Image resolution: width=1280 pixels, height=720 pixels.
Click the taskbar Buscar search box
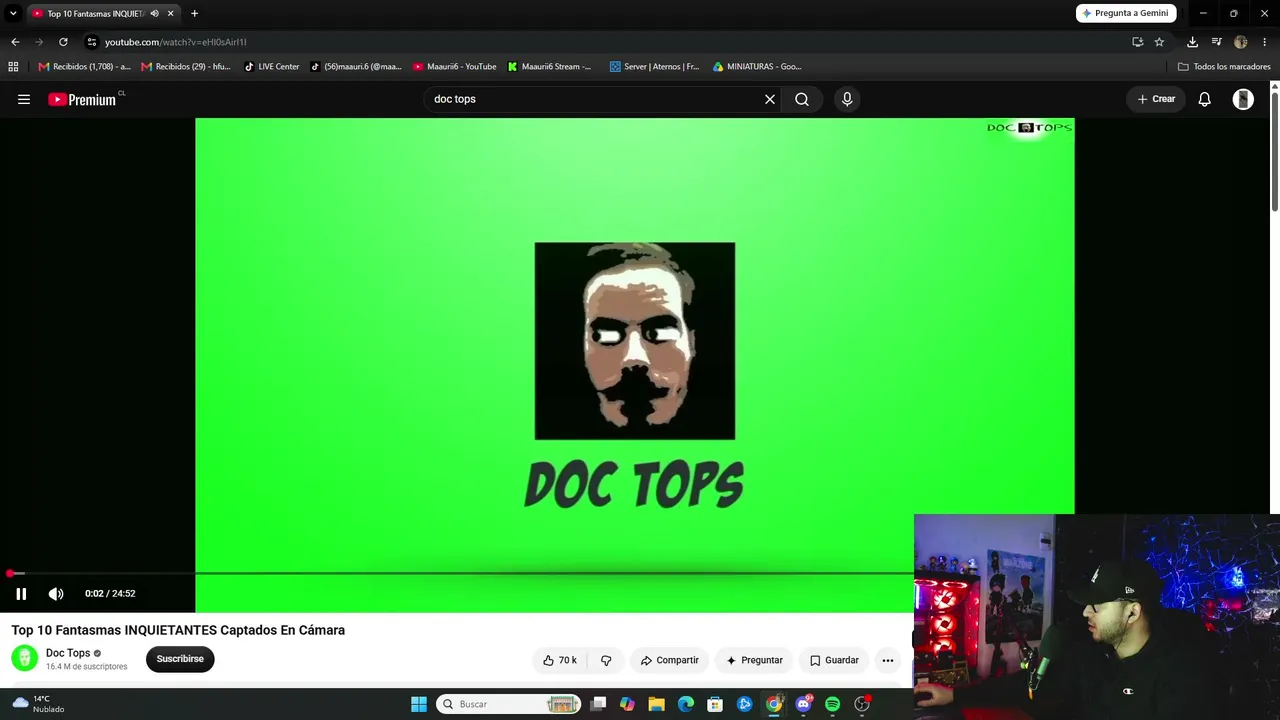[x=508, y=704]
